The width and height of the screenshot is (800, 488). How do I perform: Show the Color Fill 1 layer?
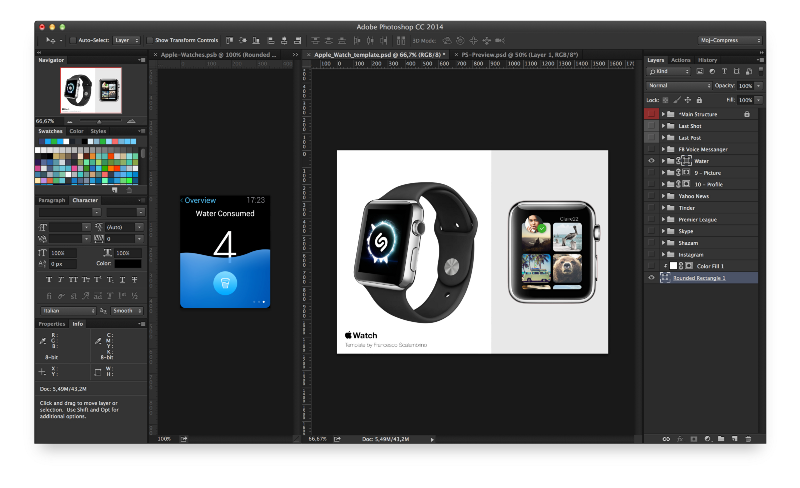651,266
